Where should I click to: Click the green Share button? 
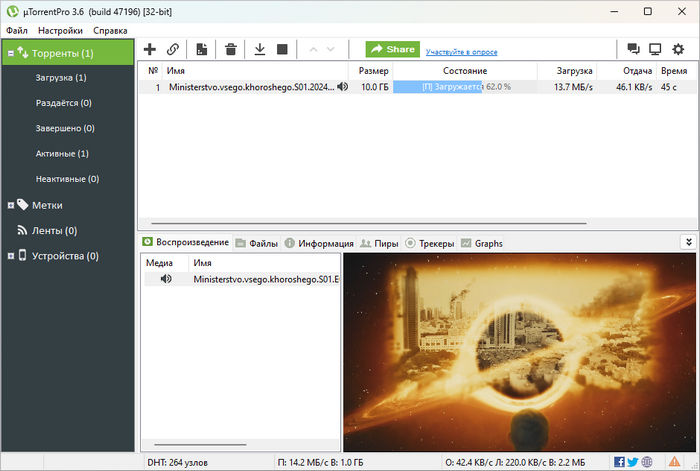point(392,49)
